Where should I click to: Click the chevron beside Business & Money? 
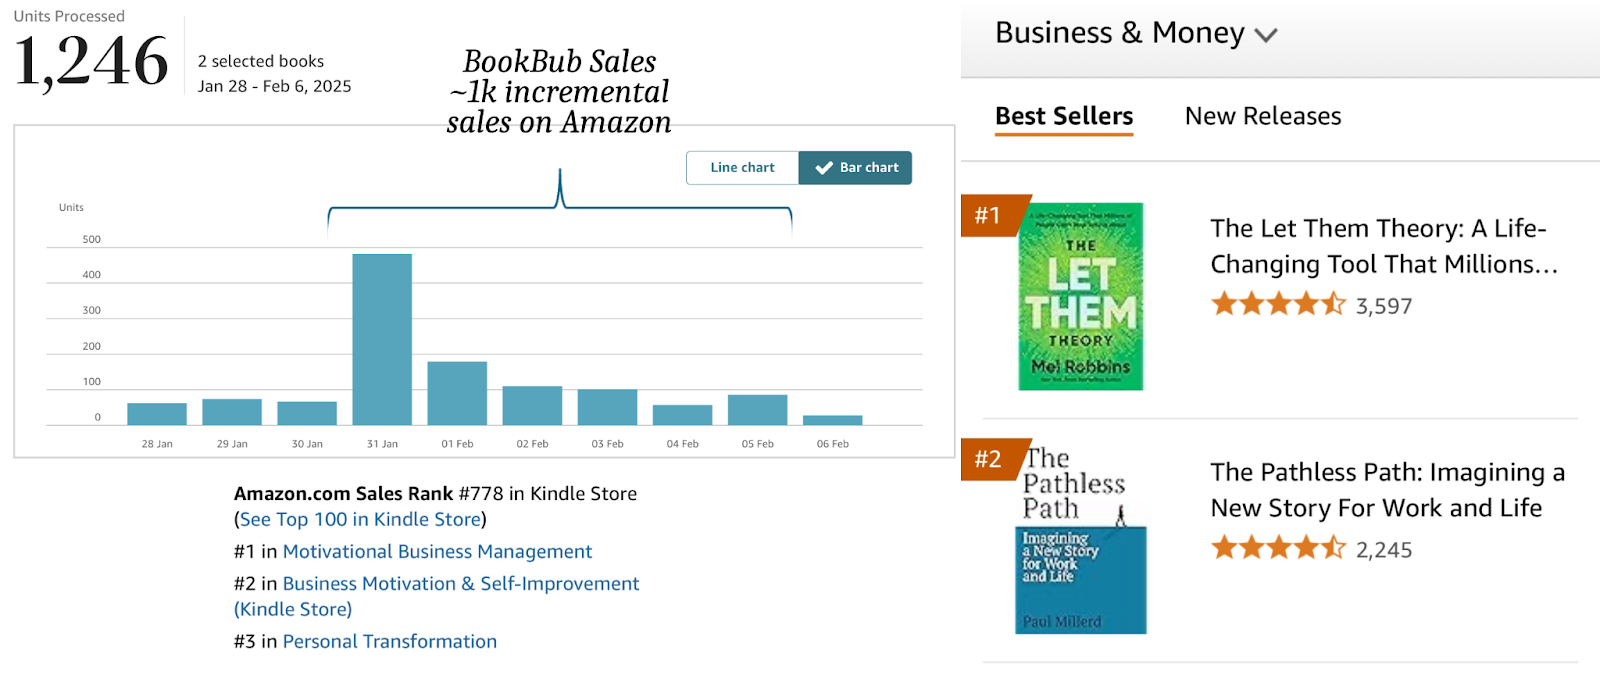pos(1266,35)
